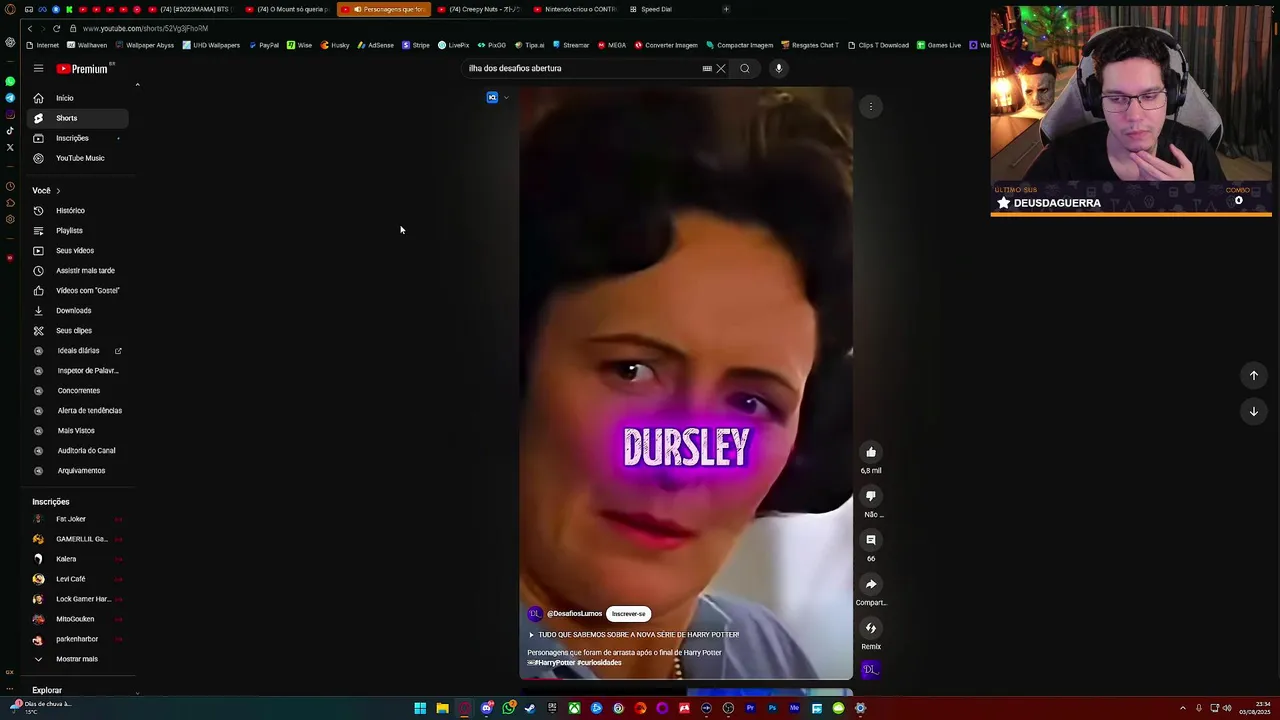Open Concorrentes item
This screenshot has width=1280, height=720.
click(78, 391)
